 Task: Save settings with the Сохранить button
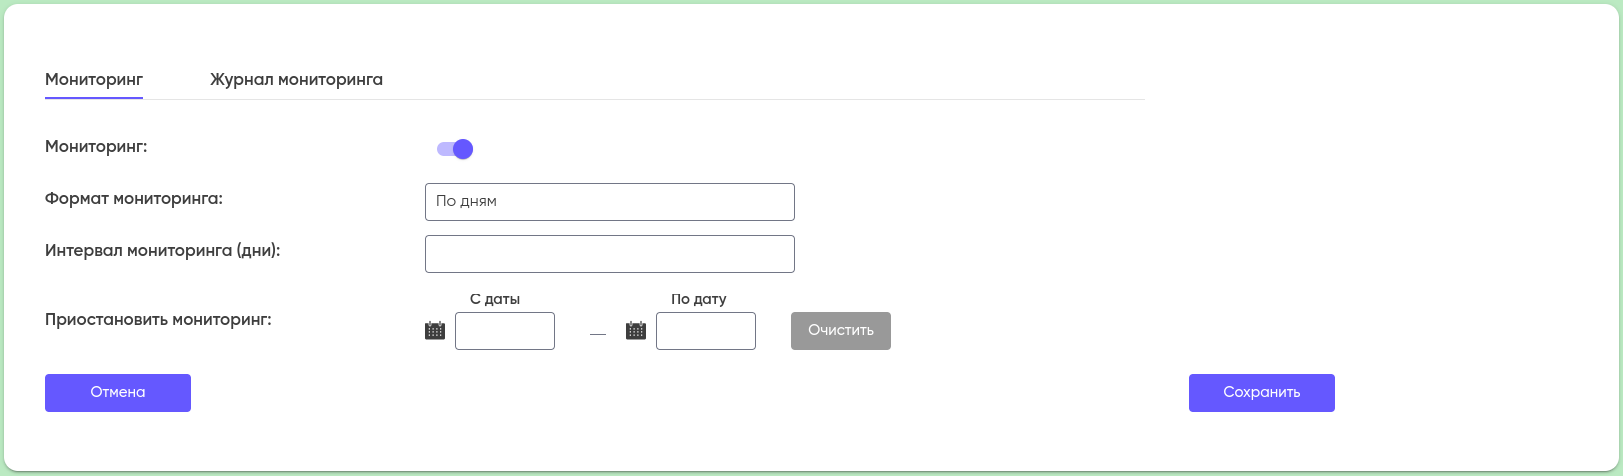click(x=1261, y=392)
